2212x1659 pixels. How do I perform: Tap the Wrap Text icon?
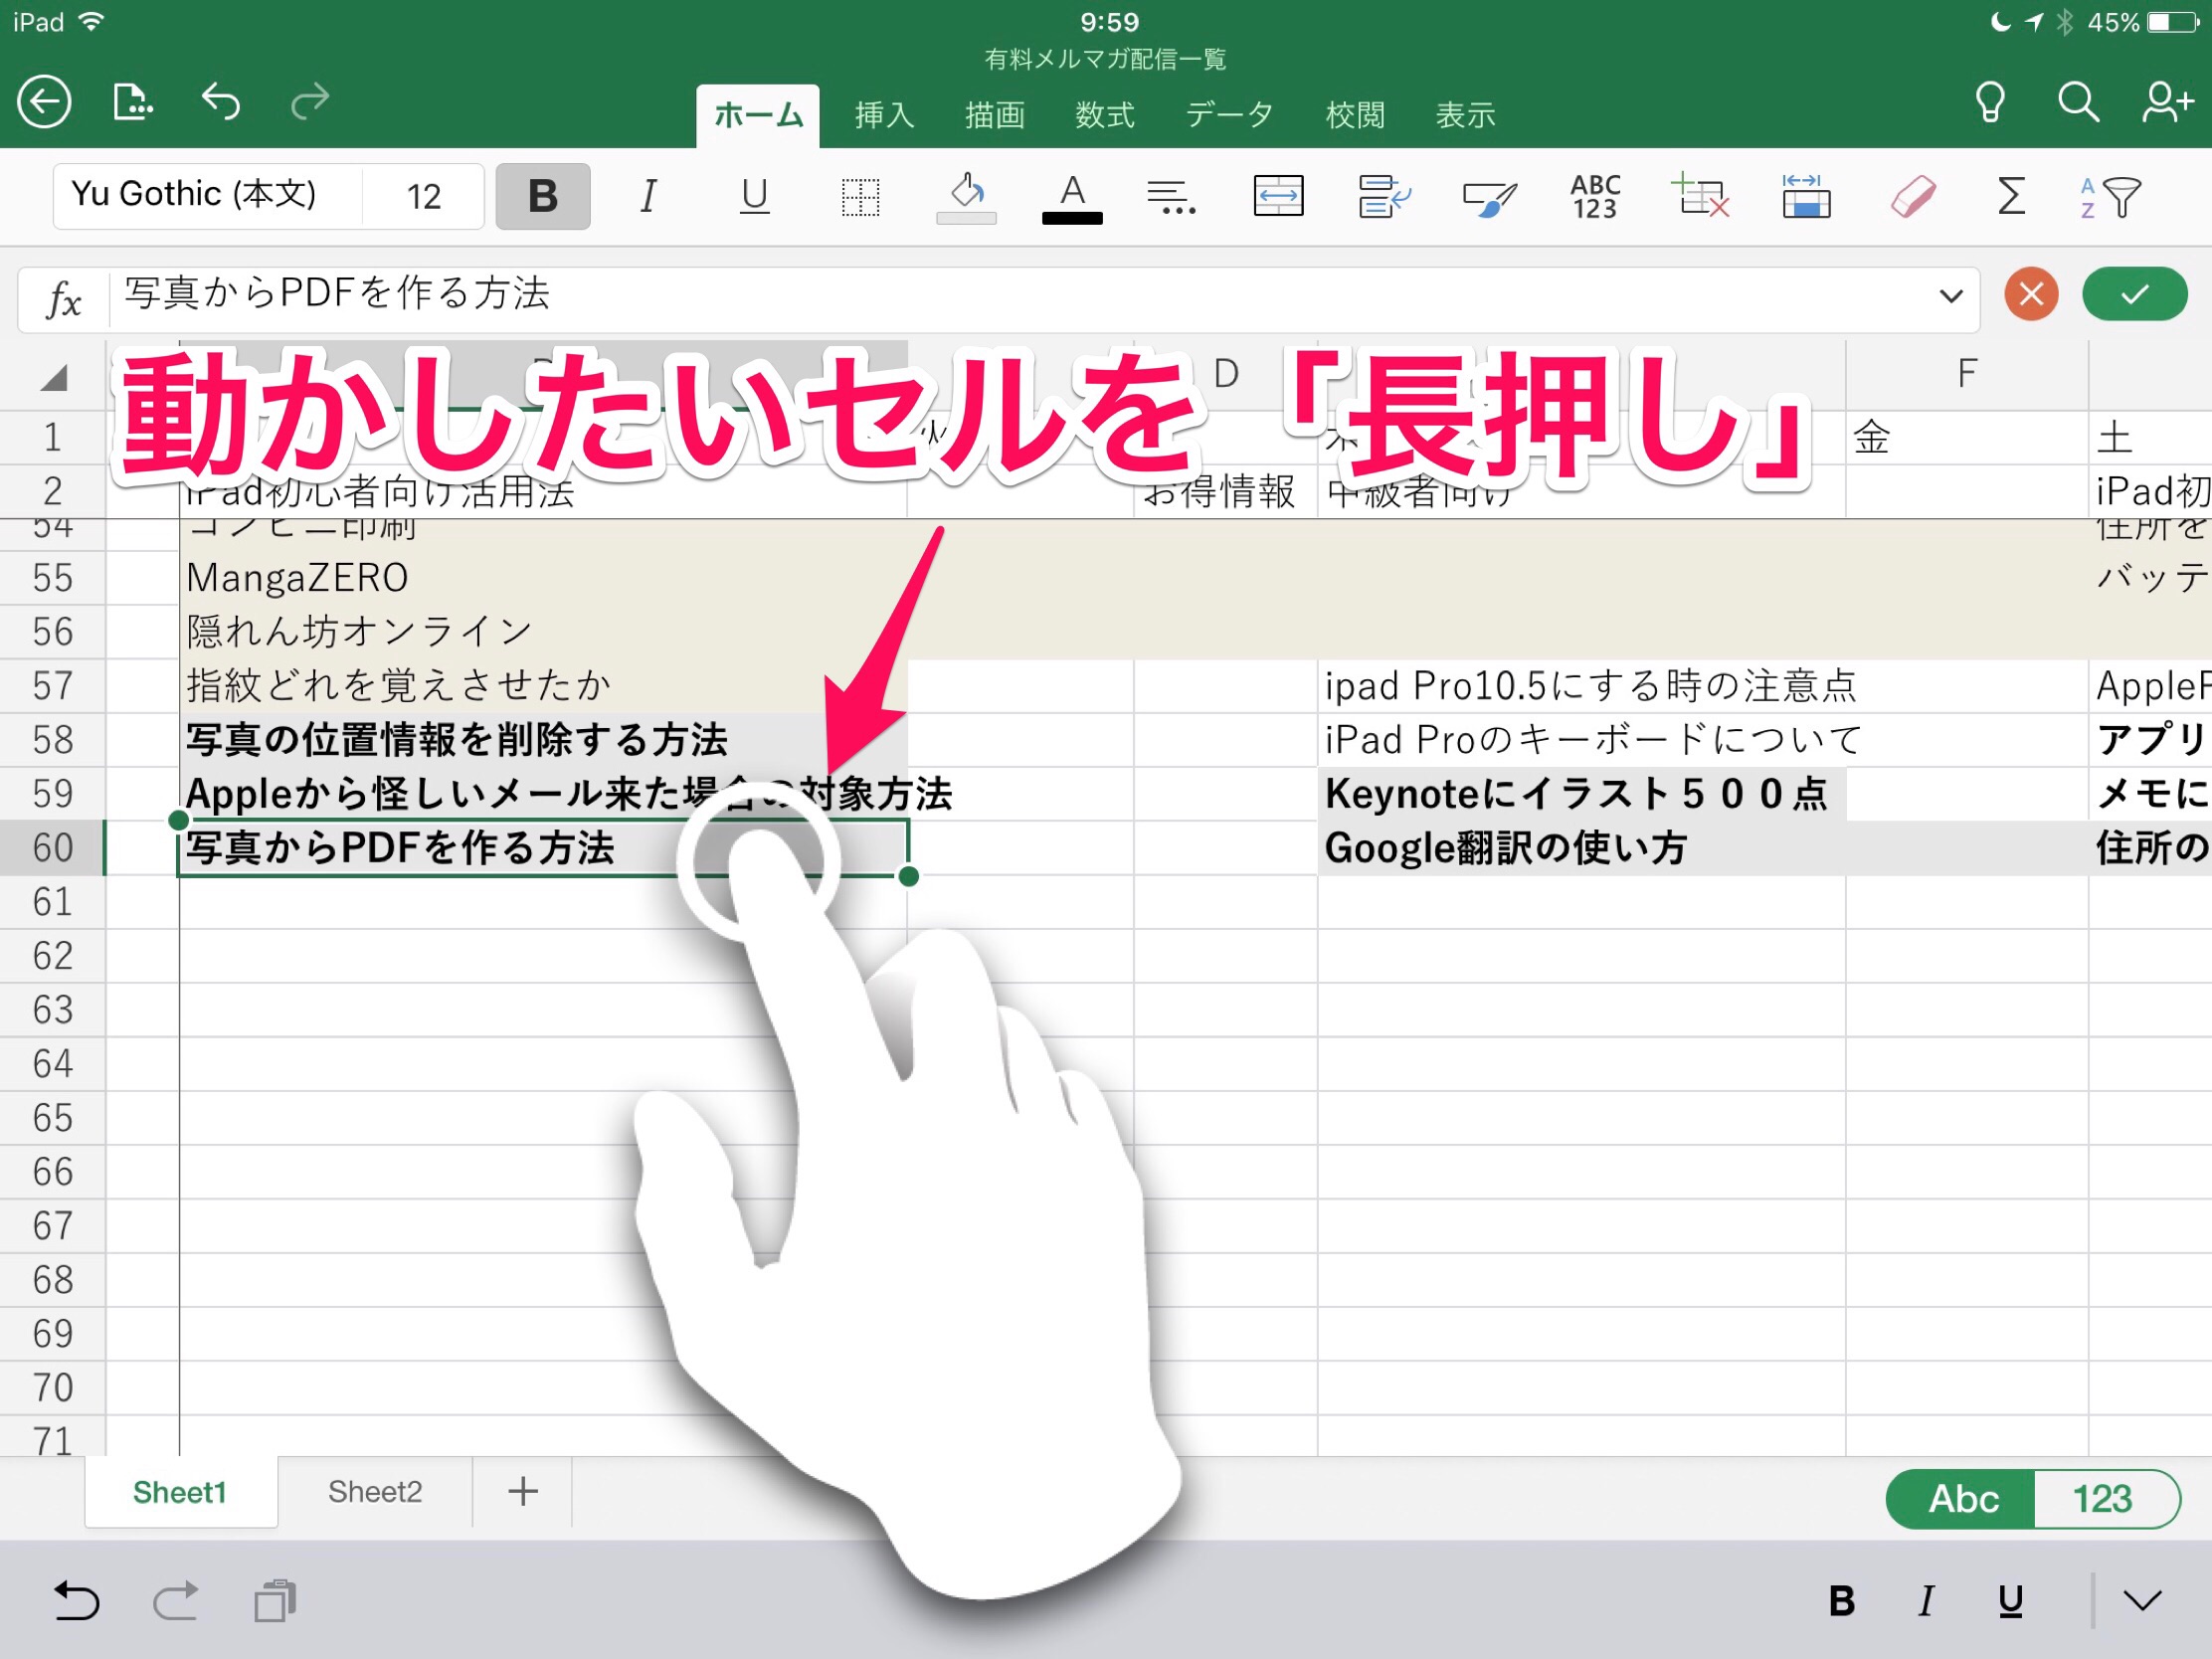pyautogui.click(x=1384, y=196)
